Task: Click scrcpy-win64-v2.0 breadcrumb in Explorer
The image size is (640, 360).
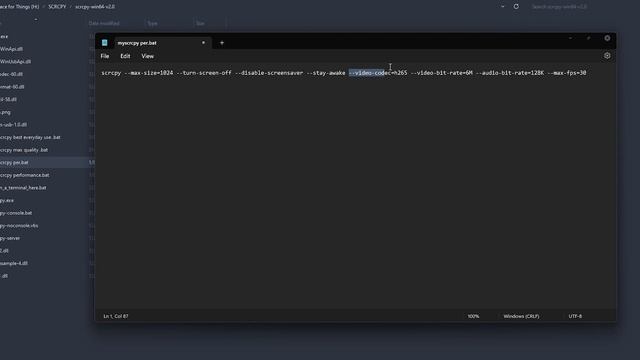Action: click(x=95, y=7)
